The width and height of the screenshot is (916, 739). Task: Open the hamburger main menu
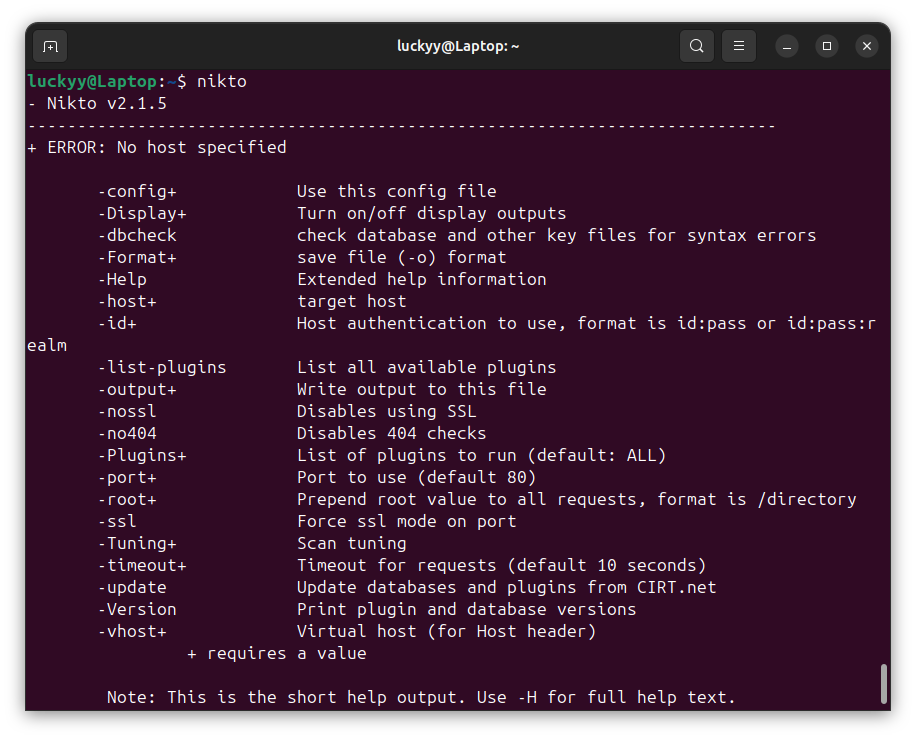[x=739, y=46]
